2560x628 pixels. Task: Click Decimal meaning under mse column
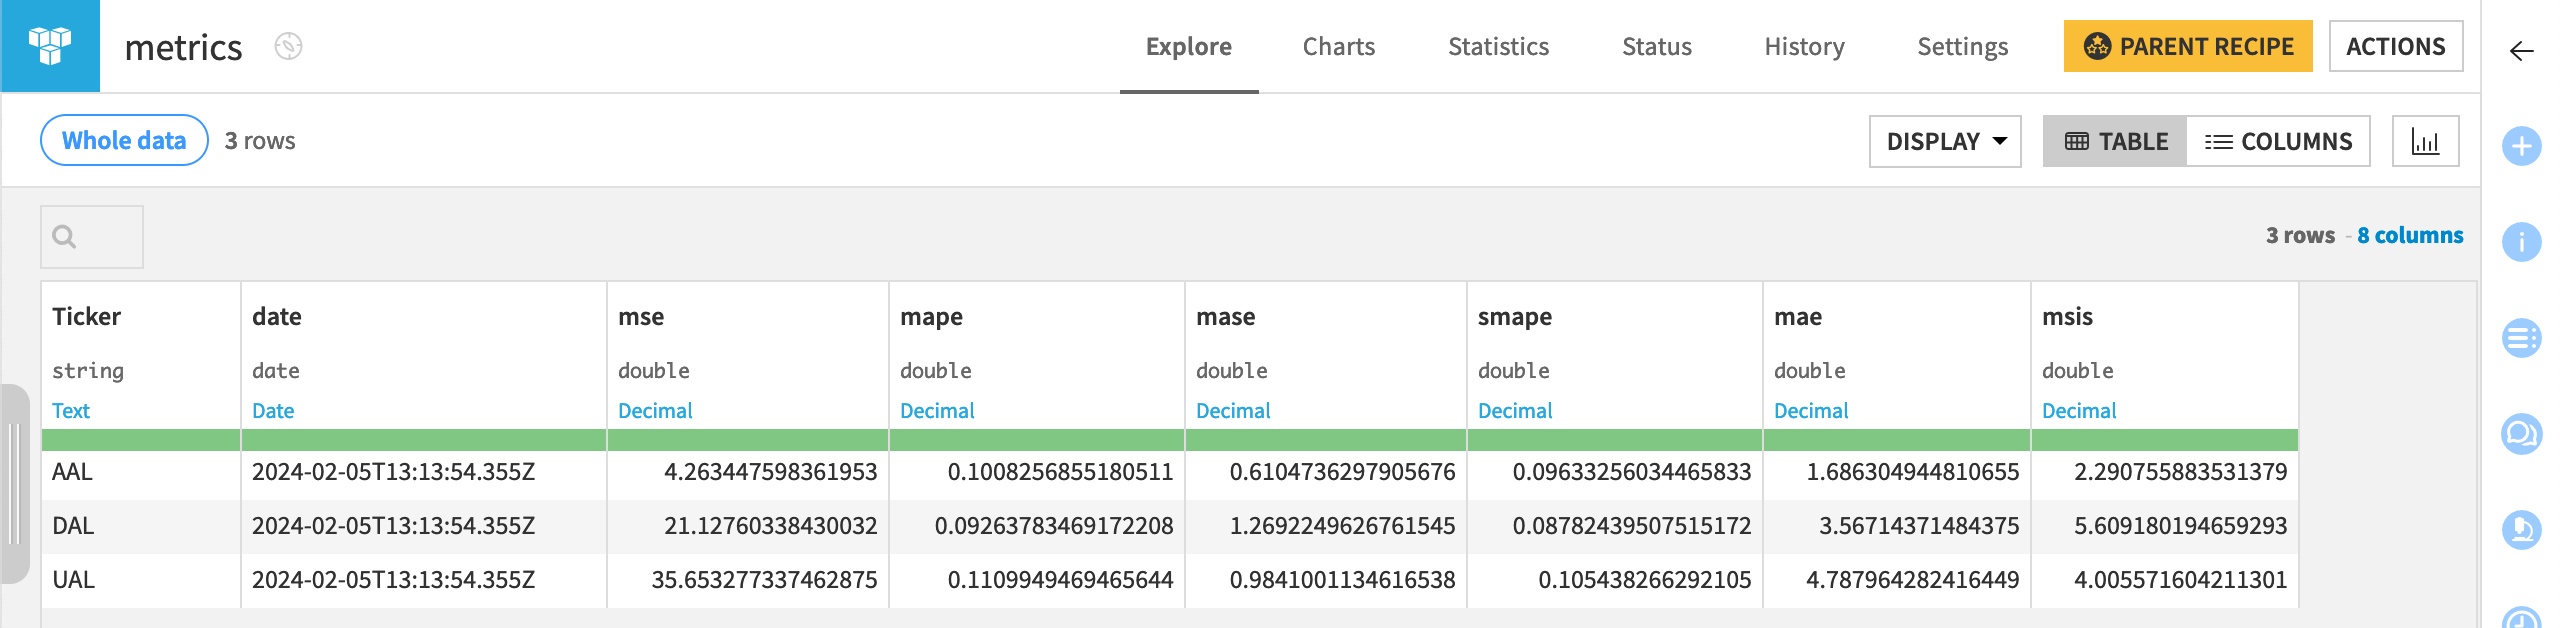tap(655, 410)
